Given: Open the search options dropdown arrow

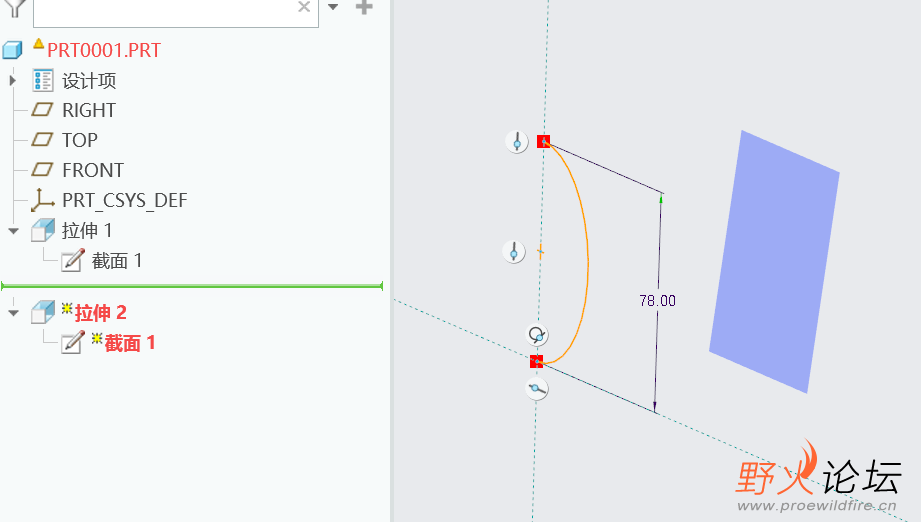Looking at the screenshot, I should point(333,7).
